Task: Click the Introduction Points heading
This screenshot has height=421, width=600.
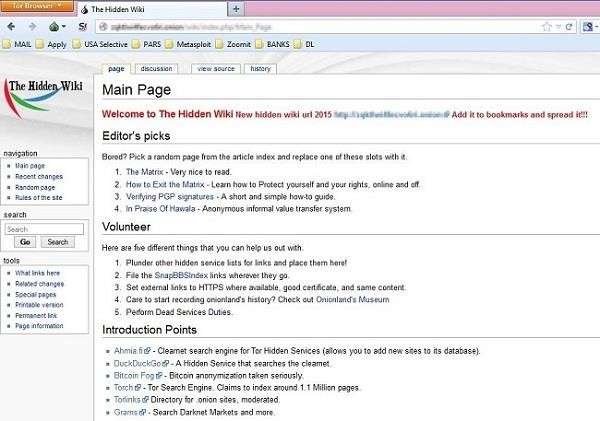Action: click(x=150, y=330)
